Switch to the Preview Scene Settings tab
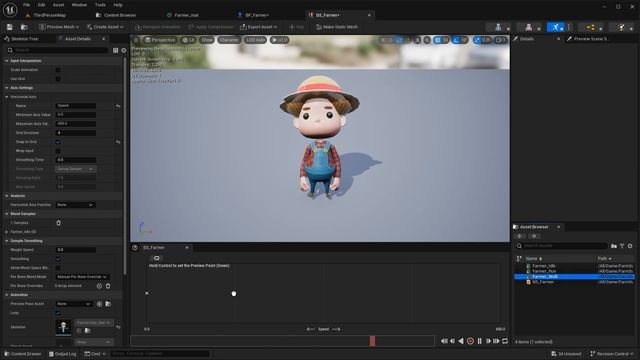The width and height of the screenshot is (640, 360). coord(590,39)
